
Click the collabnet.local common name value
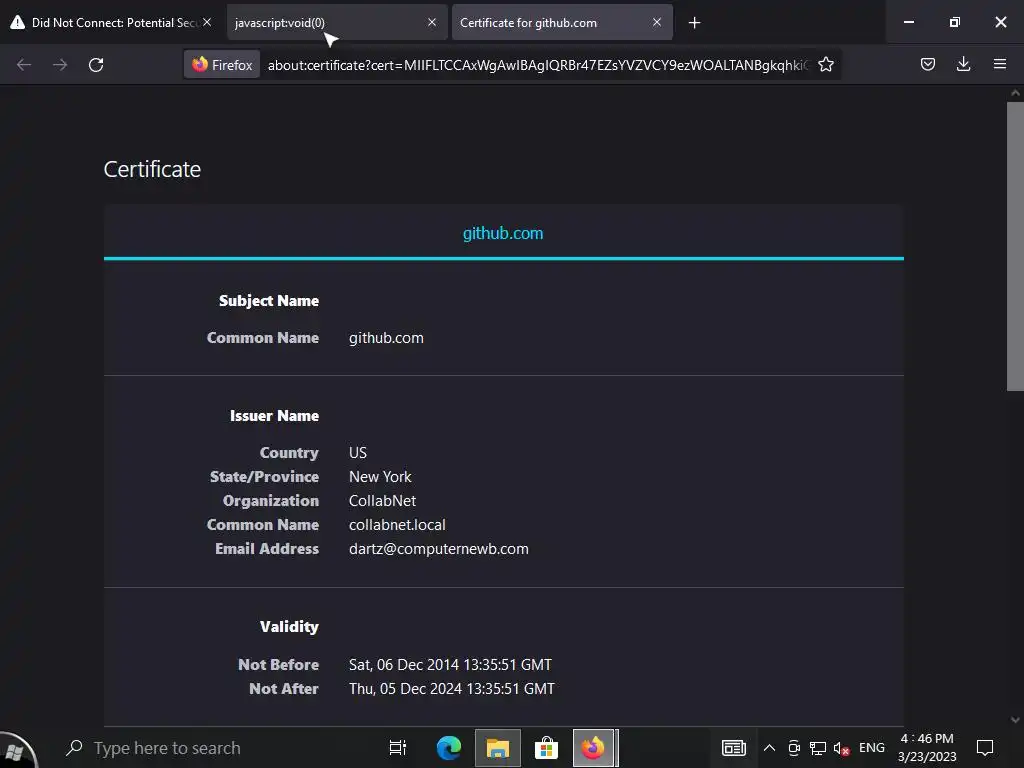click(x=397, y=525)
